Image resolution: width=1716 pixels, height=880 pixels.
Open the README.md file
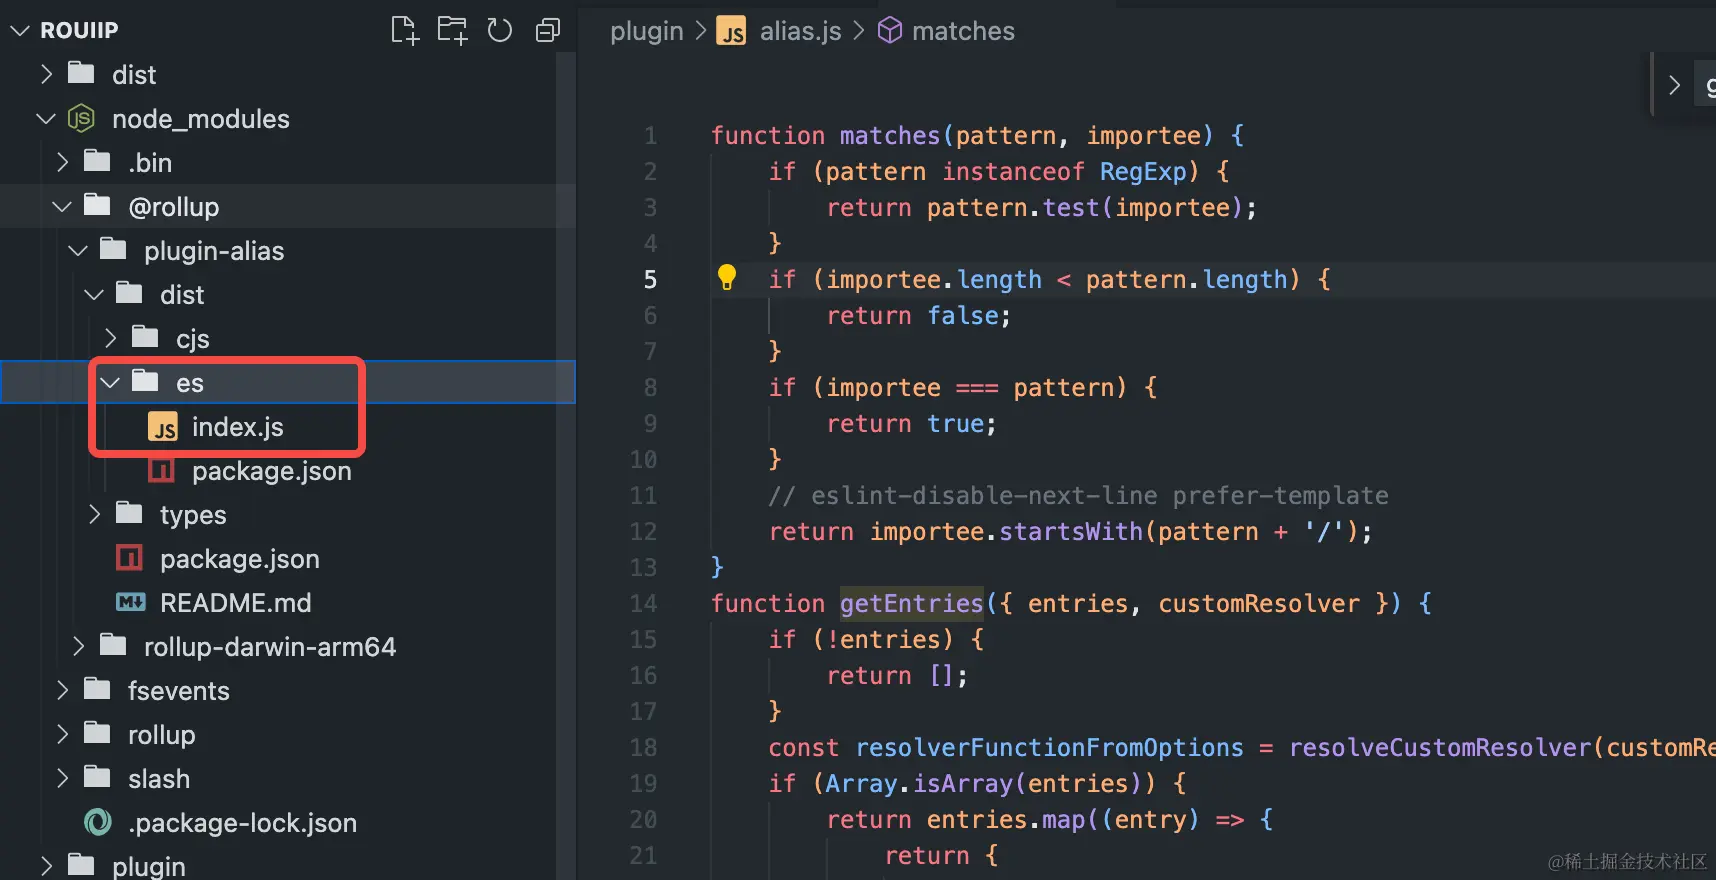point(236,603)
